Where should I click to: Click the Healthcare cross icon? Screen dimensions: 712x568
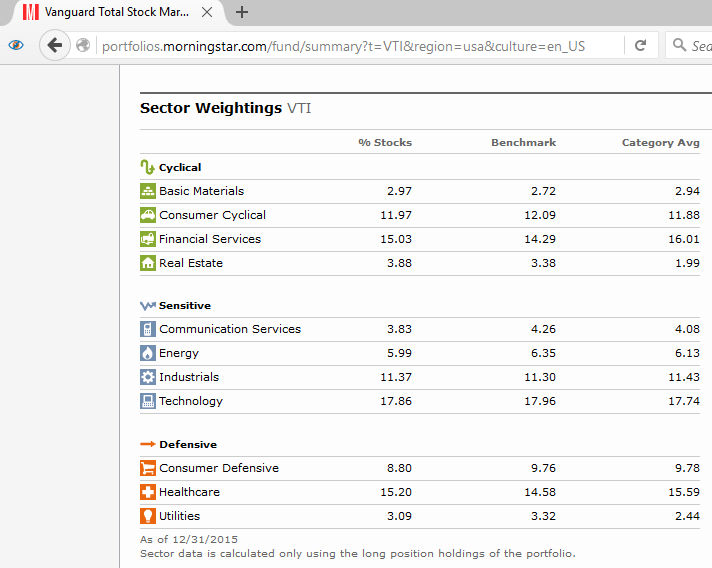click(148, 492)
